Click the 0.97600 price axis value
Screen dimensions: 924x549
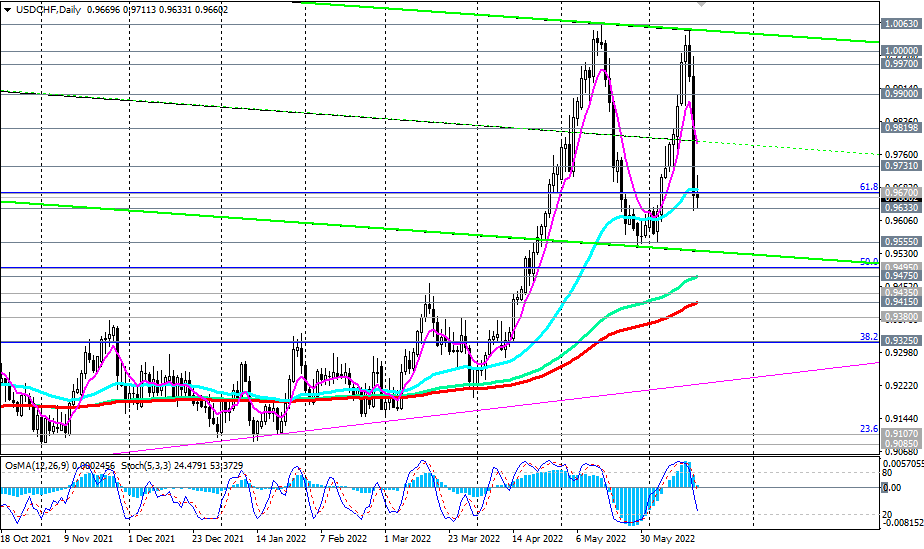[901, 154]
